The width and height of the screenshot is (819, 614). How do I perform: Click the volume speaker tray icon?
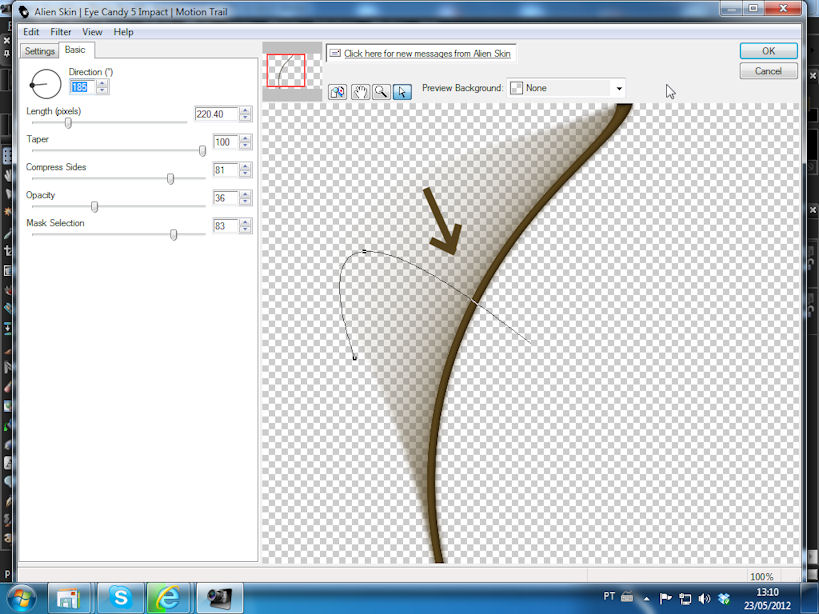(704, 599)
